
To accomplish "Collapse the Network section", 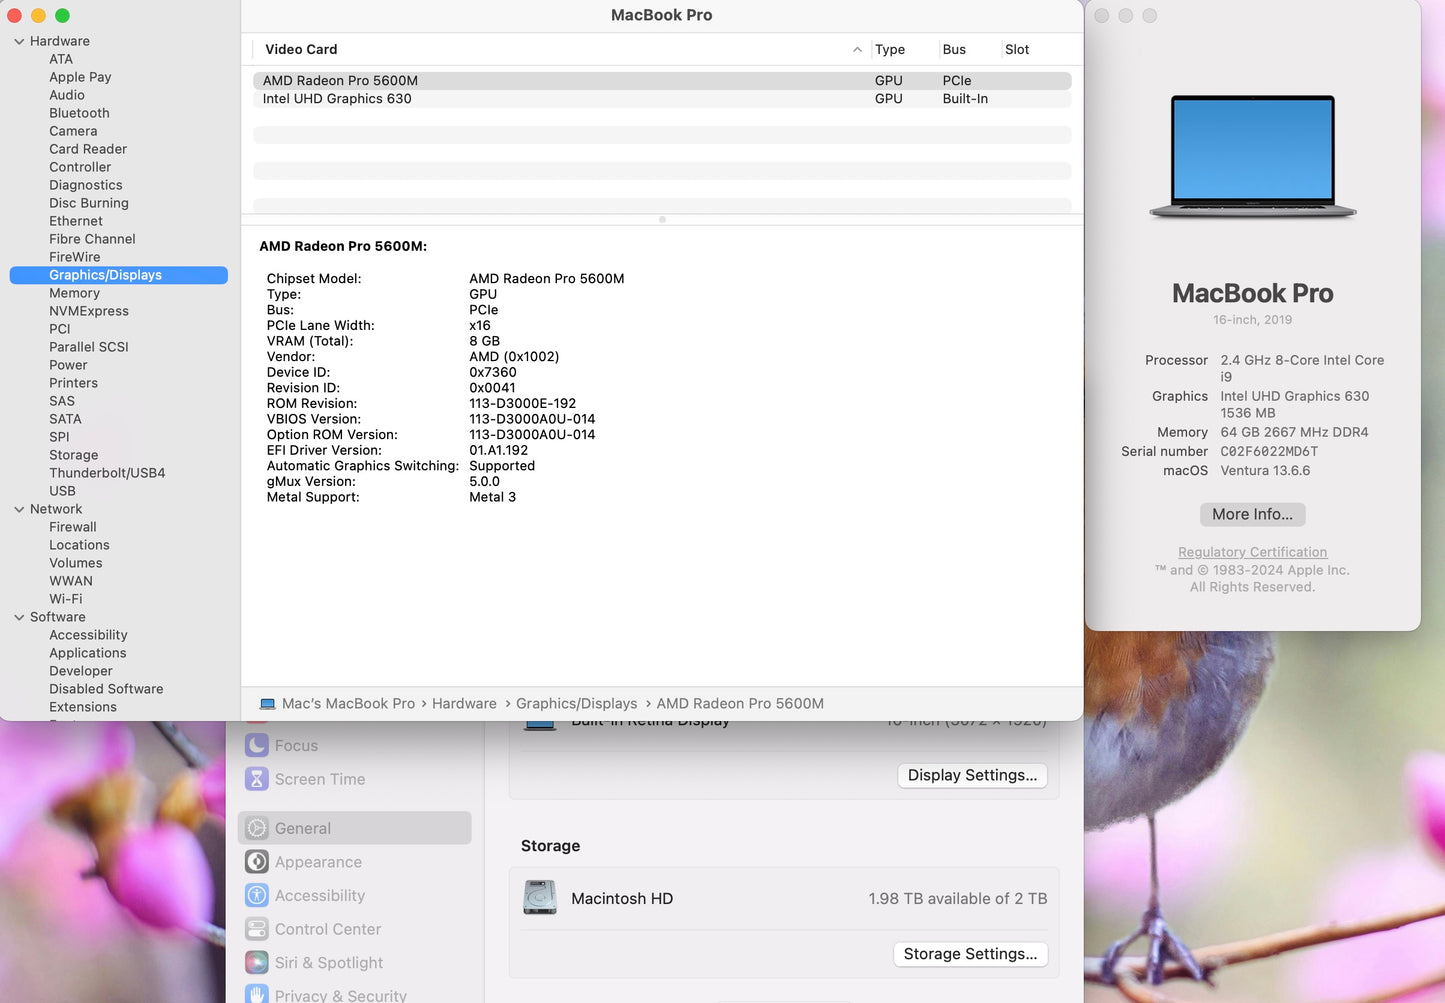I will [x=18, y=509].
